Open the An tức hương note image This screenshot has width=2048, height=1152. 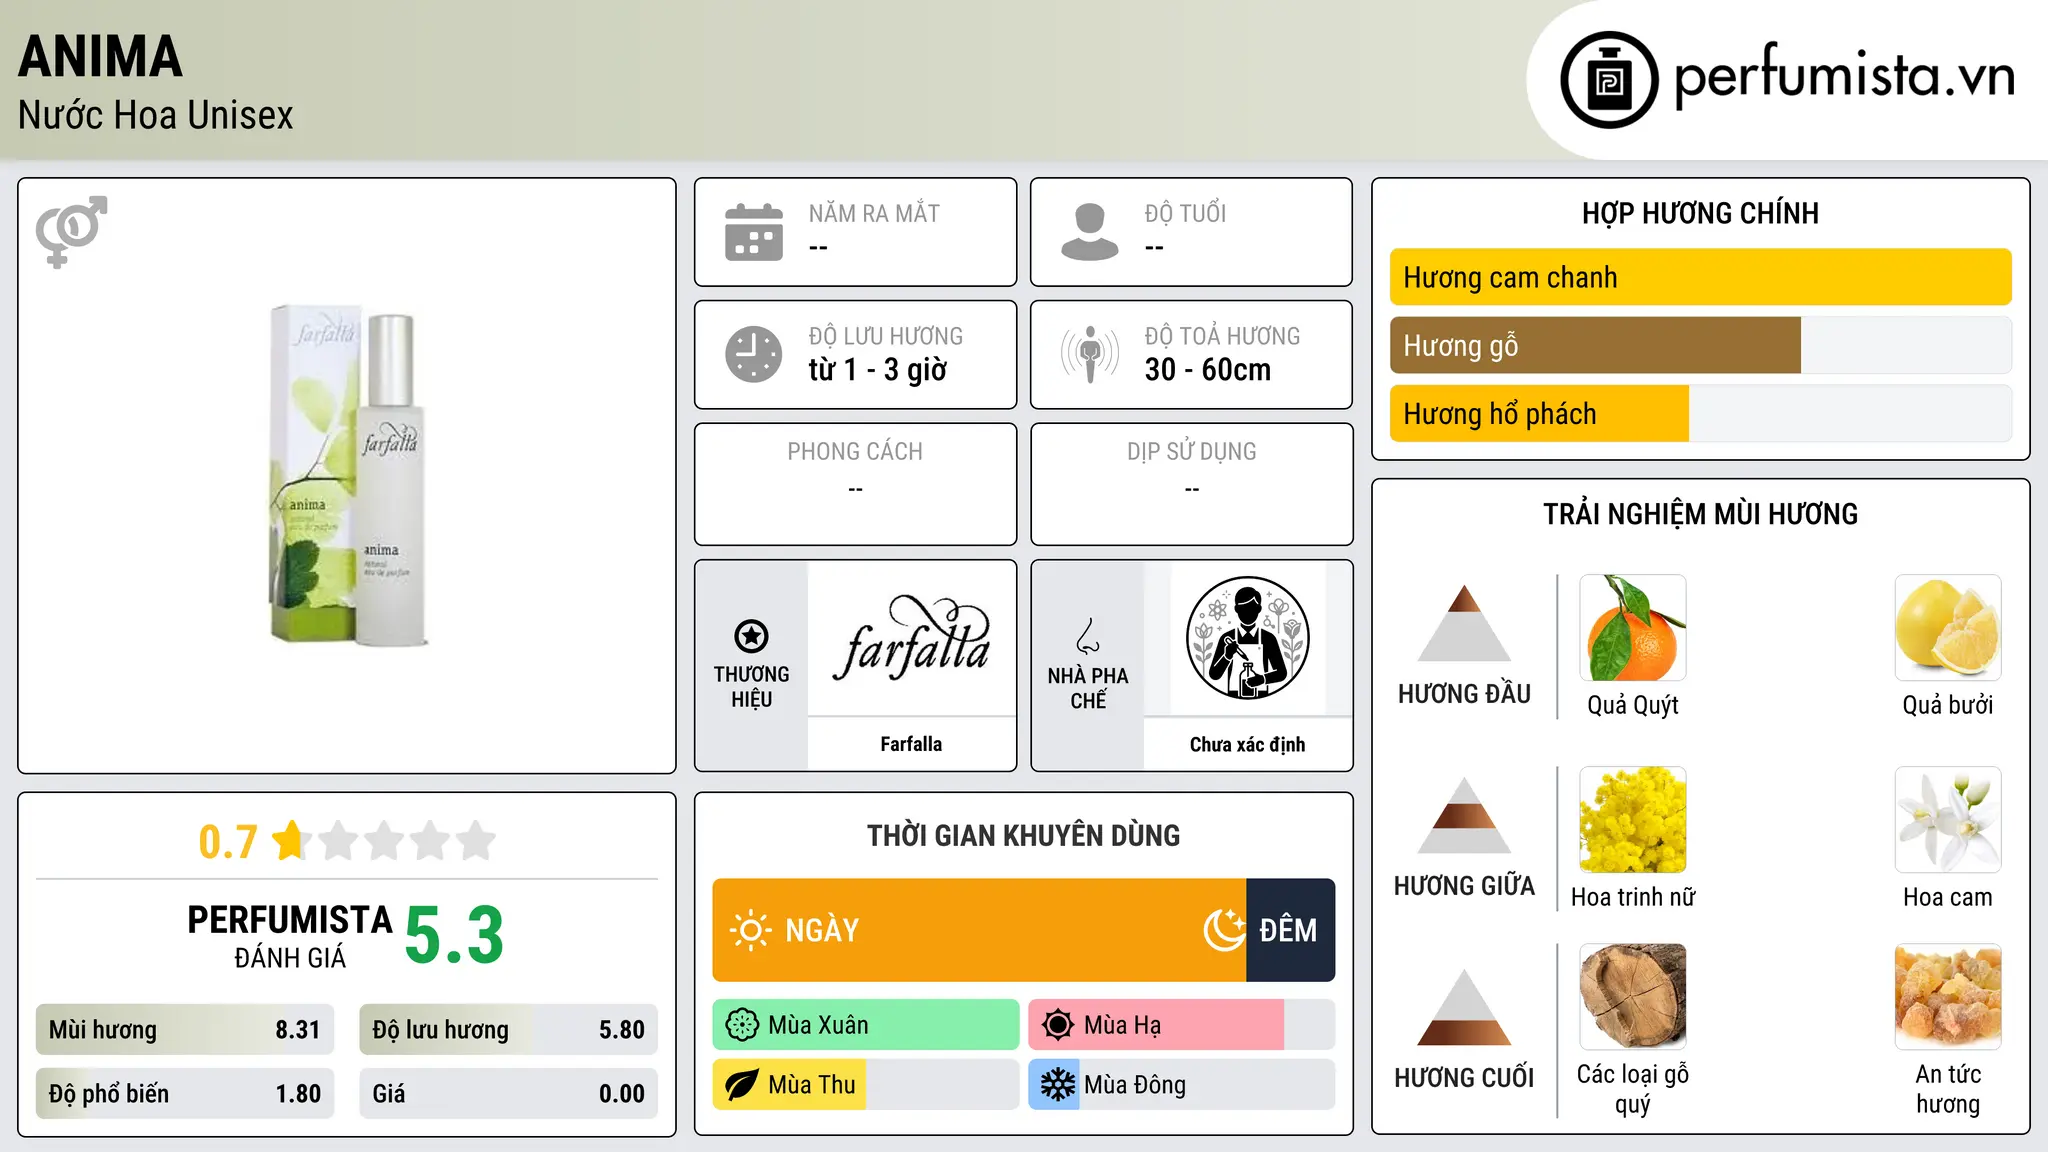(x=1948, y=997)
